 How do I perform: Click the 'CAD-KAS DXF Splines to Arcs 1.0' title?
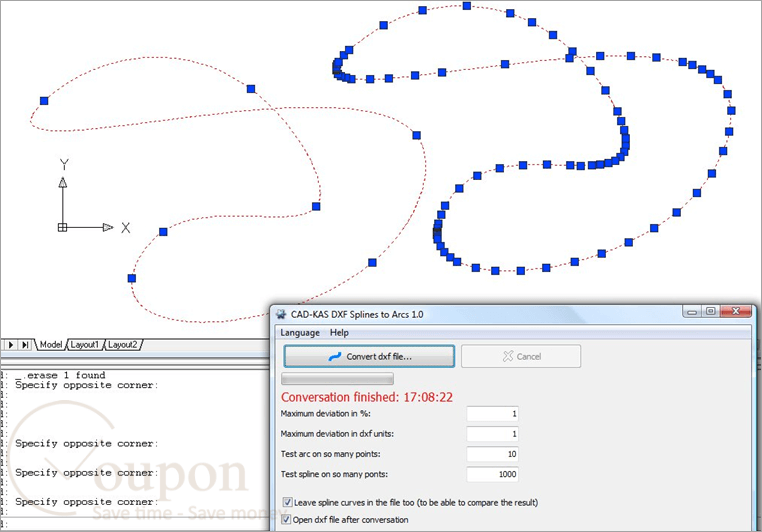click(x=357, y=314)
